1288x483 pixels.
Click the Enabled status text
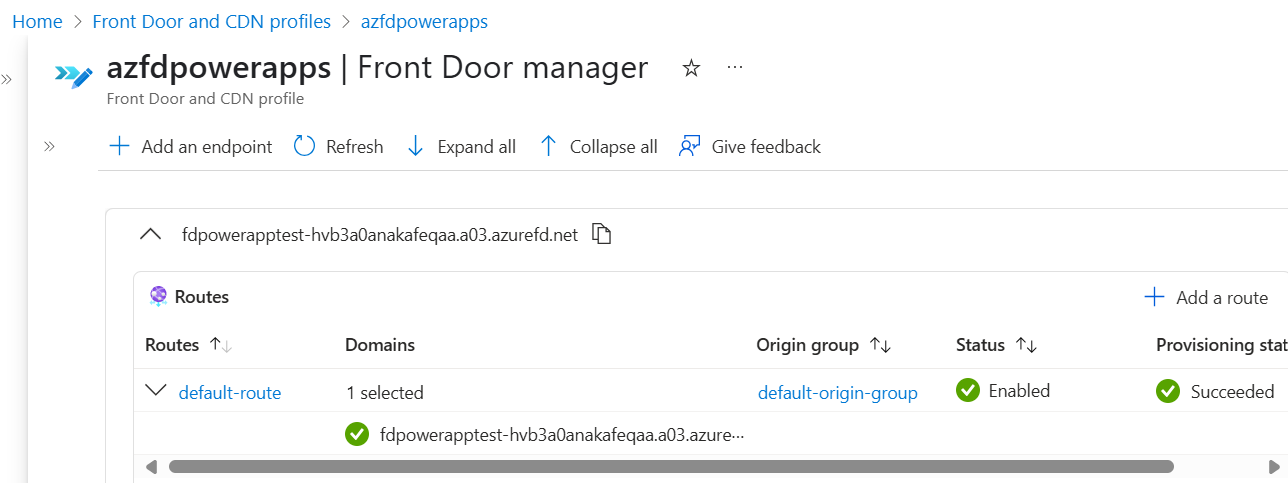coord(1019,391)
